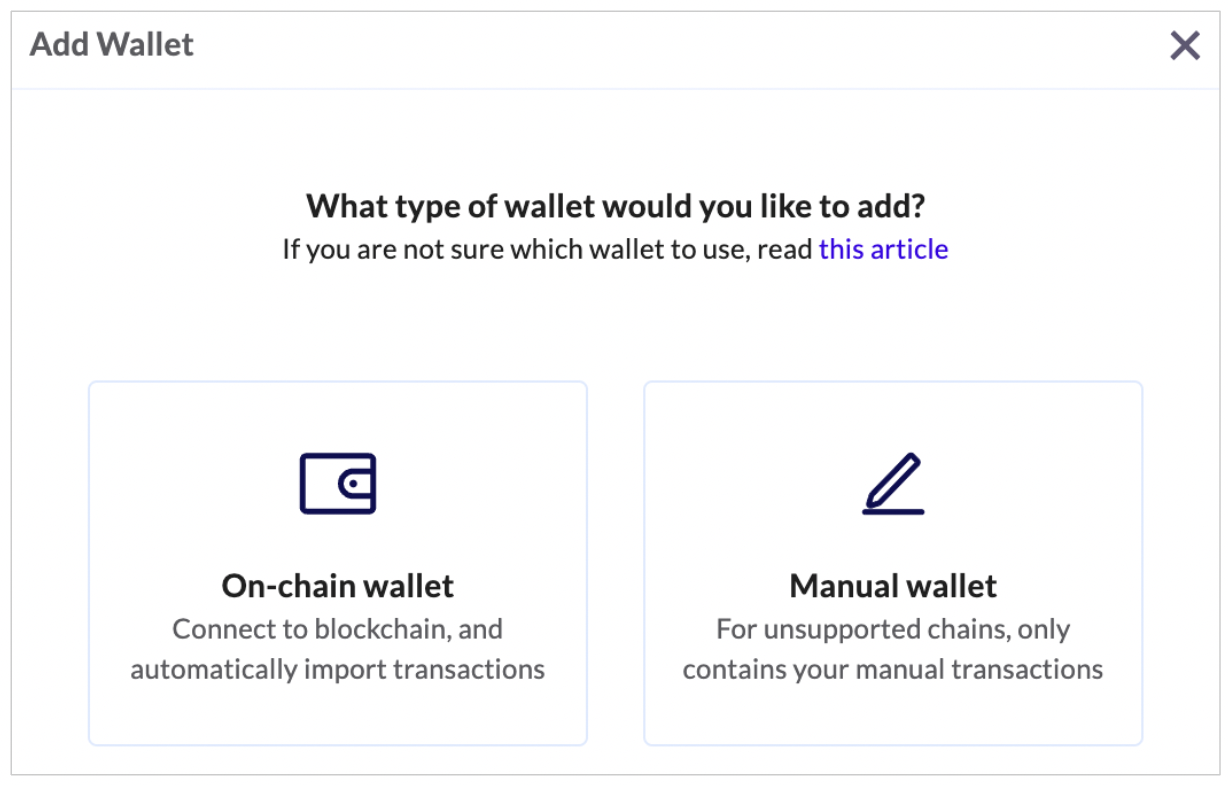The height and width of the screenshot is (786, 1228).
Task: Select the "On-chain wallet" heading
Action: pos(338,585)
